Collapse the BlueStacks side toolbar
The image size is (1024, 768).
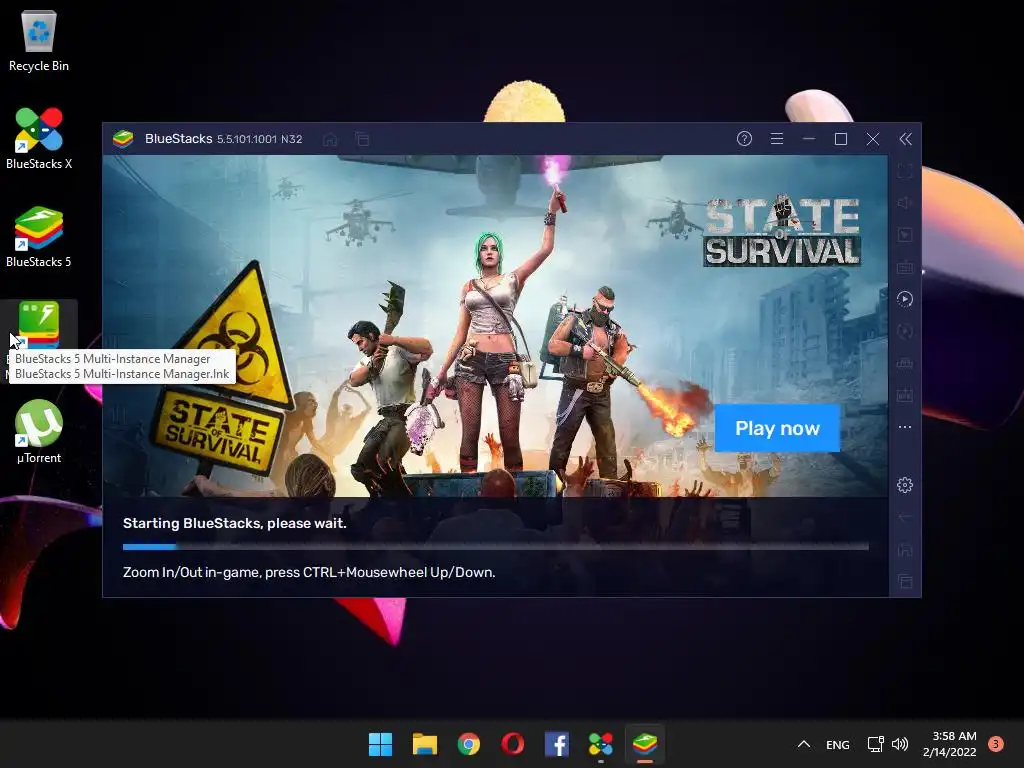[905, 138]
